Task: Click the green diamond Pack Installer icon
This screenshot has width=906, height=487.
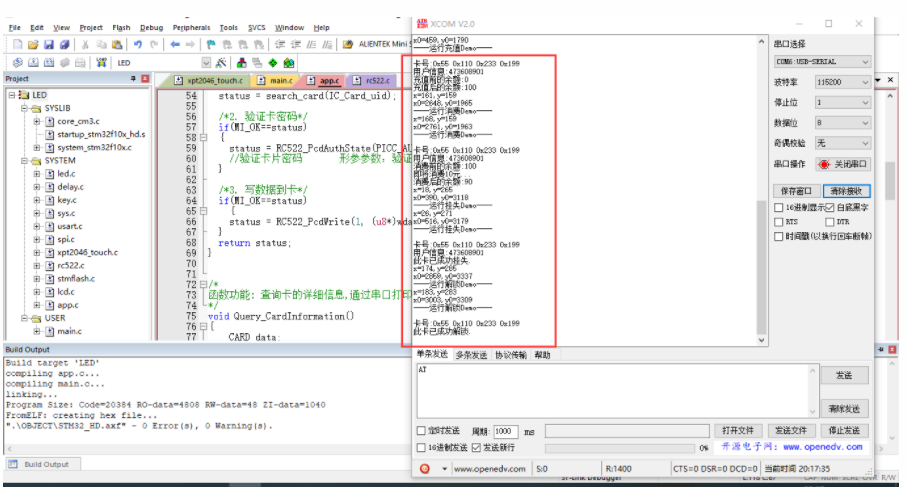Action: (273, 62)
